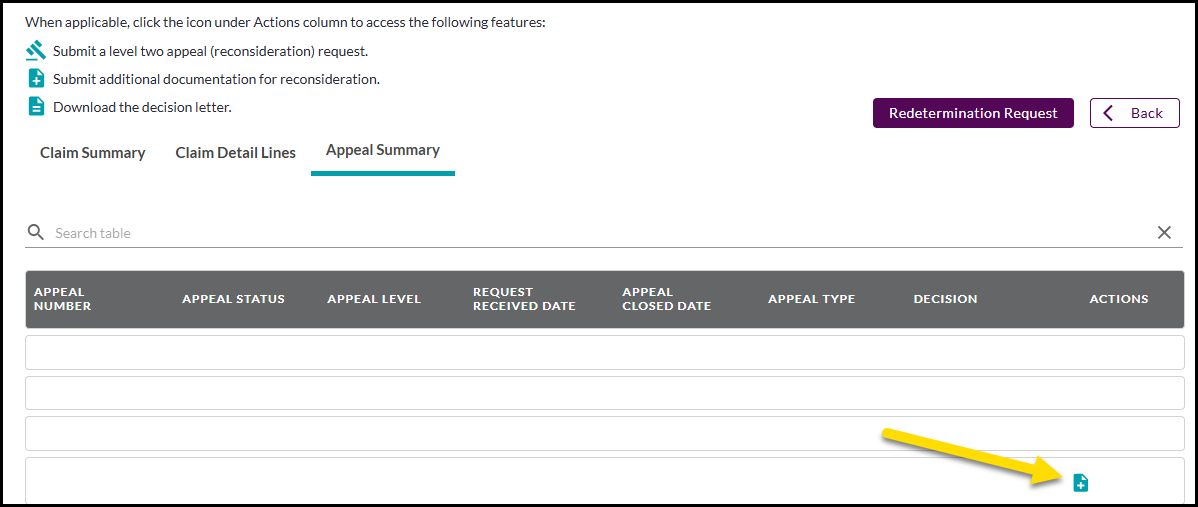Click the gavel level two appeal icon

click(x=36, y=51)
